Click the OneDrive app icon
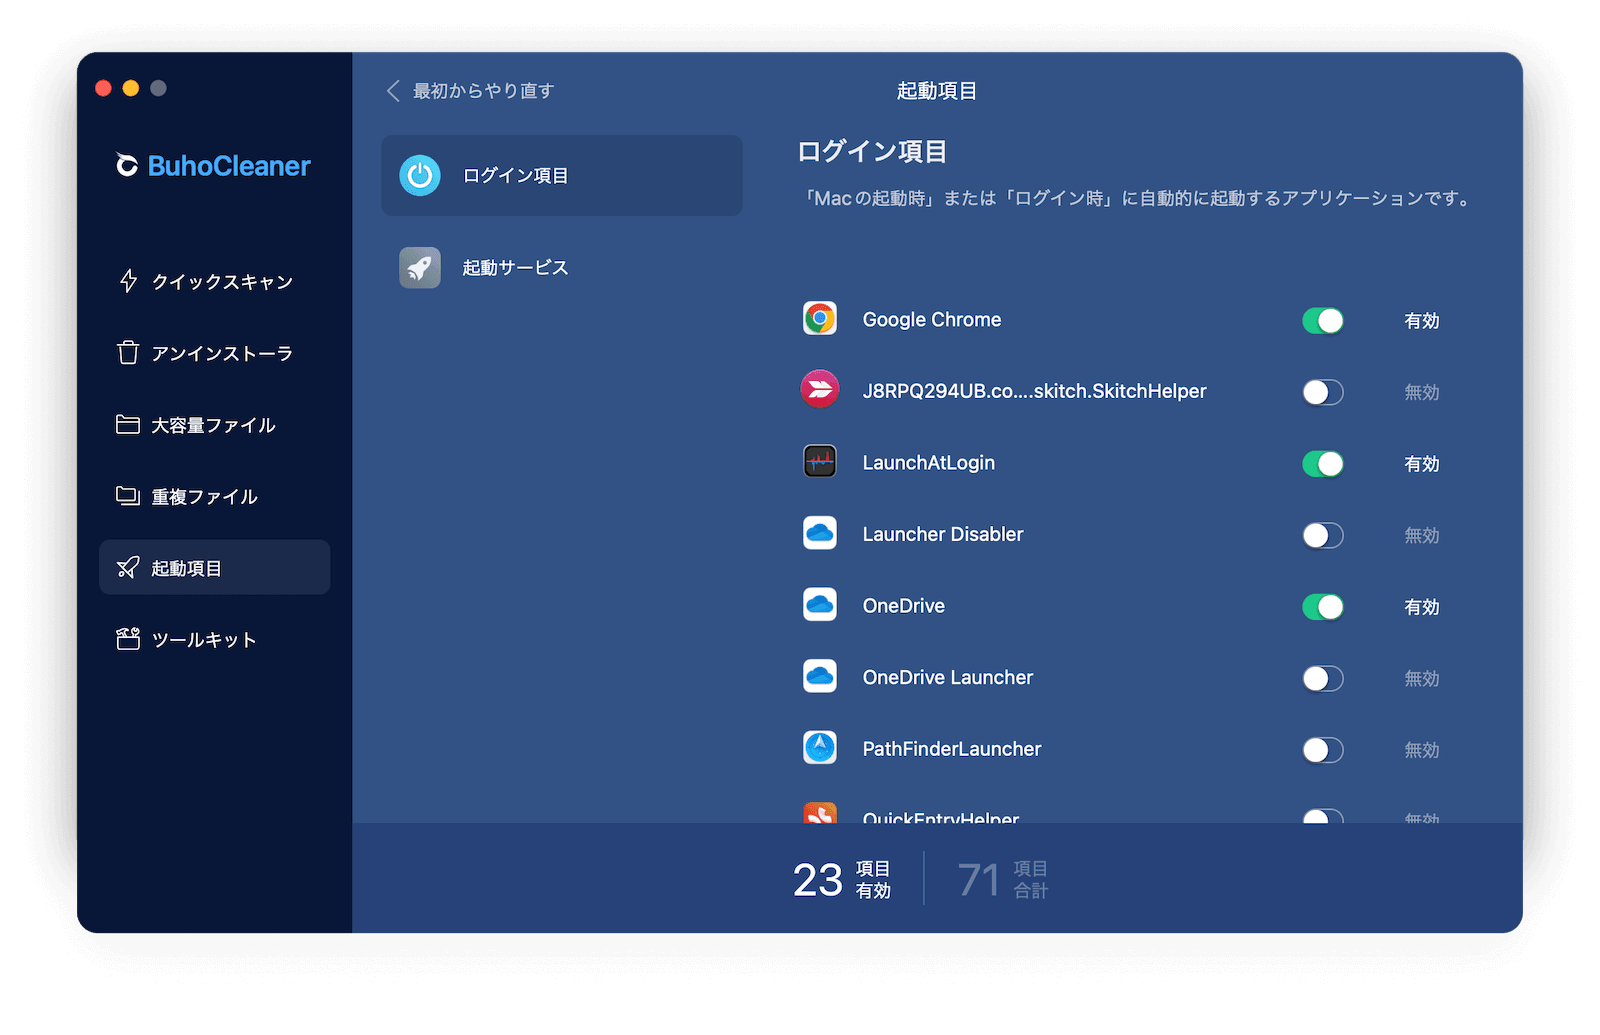1600x1035 pixels. (820, 605)
